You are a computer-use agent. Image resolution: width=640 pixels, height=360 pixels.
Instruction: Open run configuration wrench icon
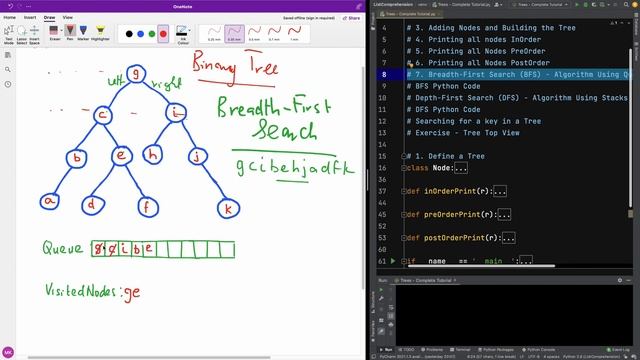point(381,299)
